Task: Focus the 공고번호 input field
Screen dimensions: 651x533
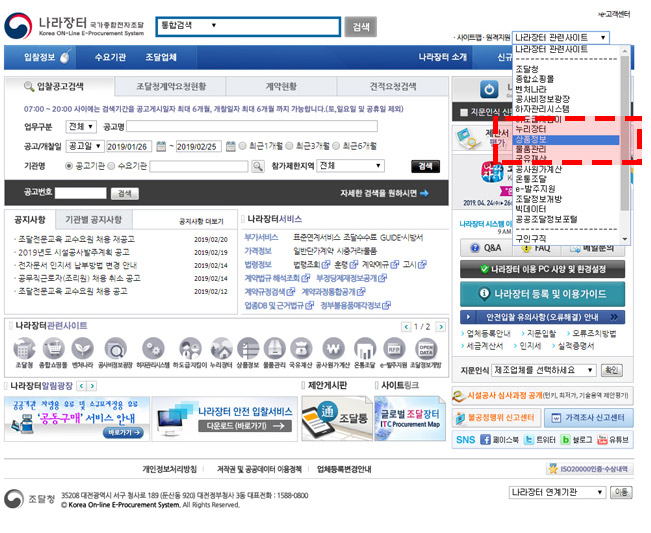Action: click(x=81, y=193)
